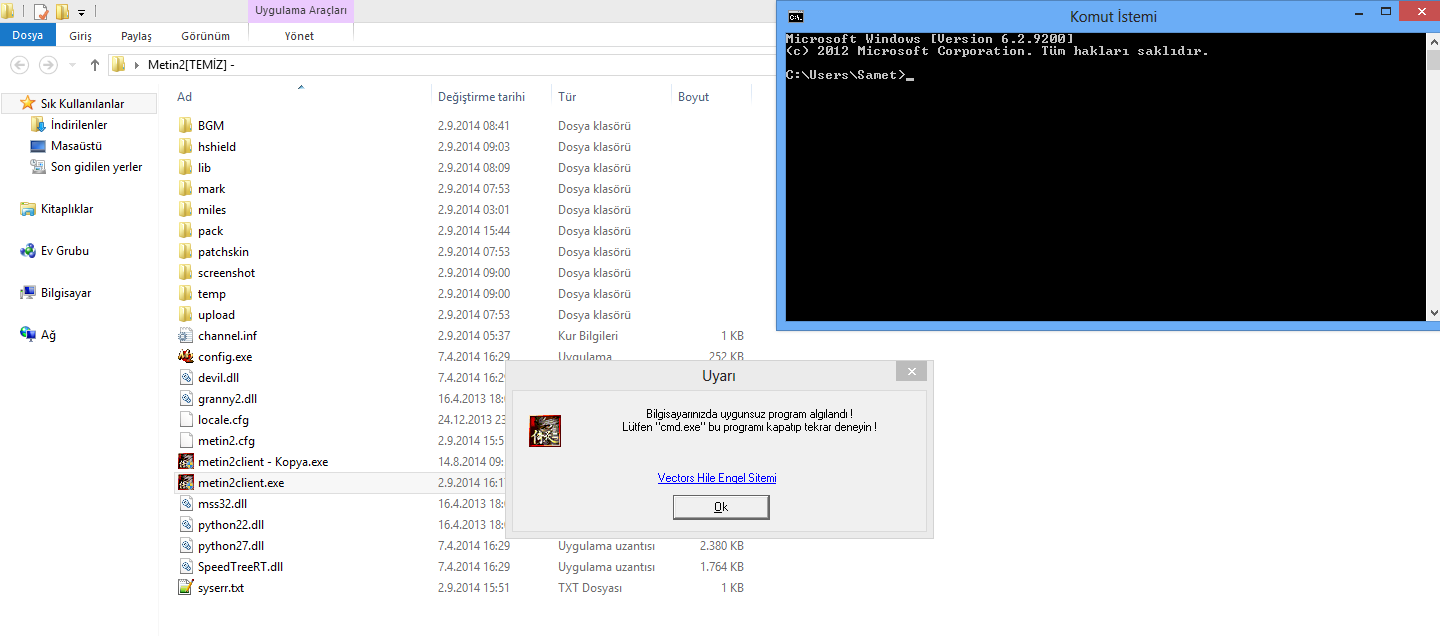This screenshot has height=636, width=1440.
Task: Click the Properties quick access icon
Action: click(41, 12)
